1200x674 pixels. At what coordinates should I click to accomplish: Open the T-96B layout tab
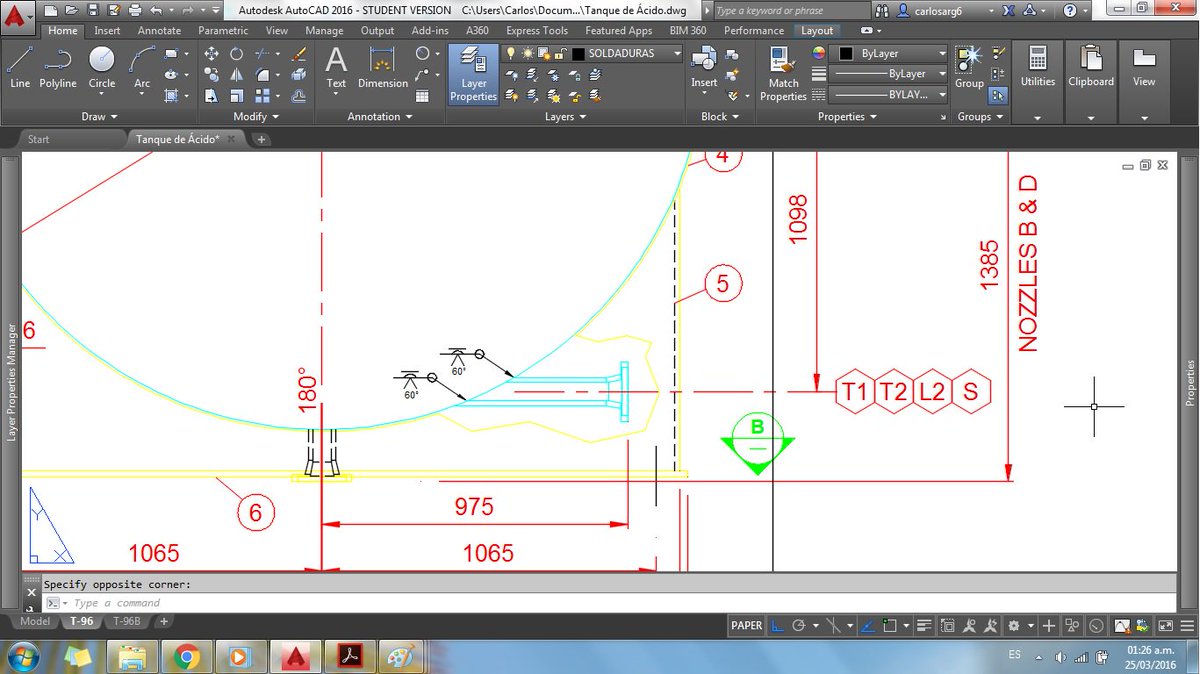127,621
